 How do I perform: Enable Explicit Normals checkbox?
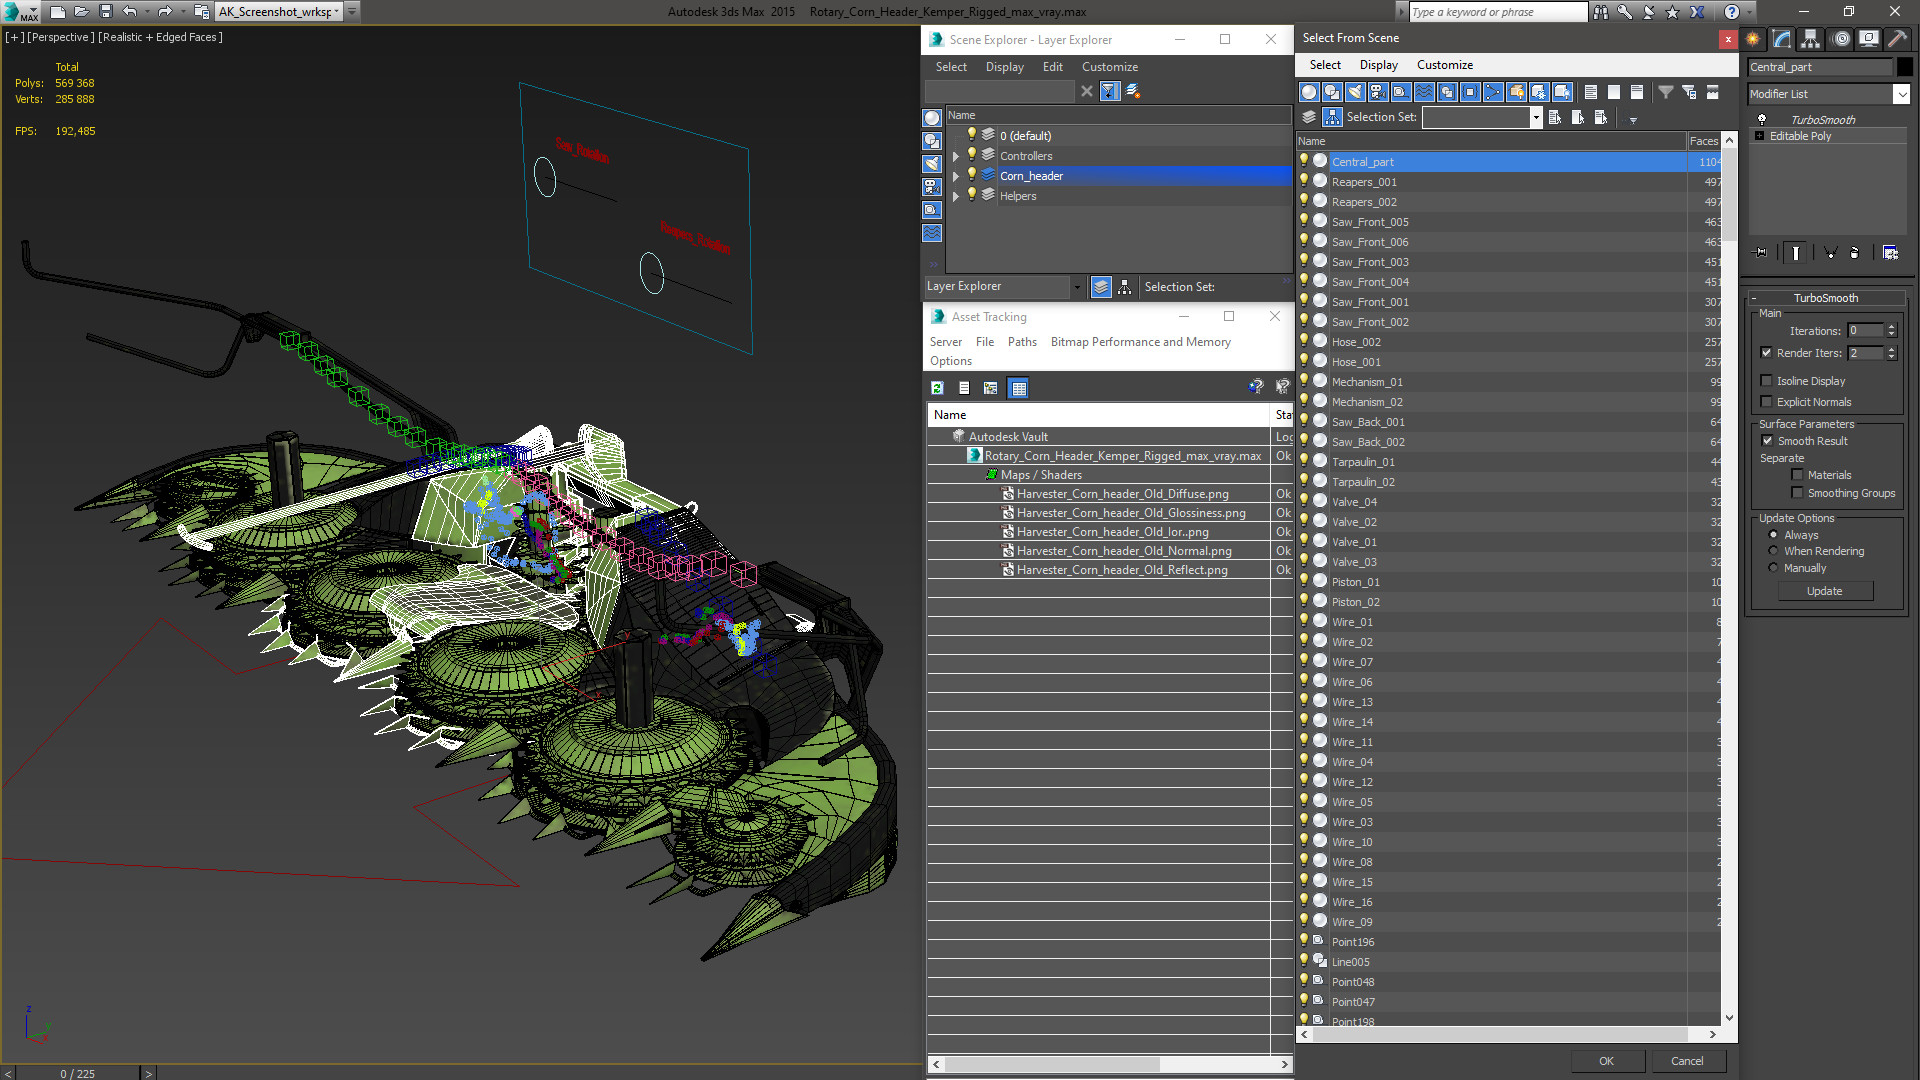point(1766,402)
